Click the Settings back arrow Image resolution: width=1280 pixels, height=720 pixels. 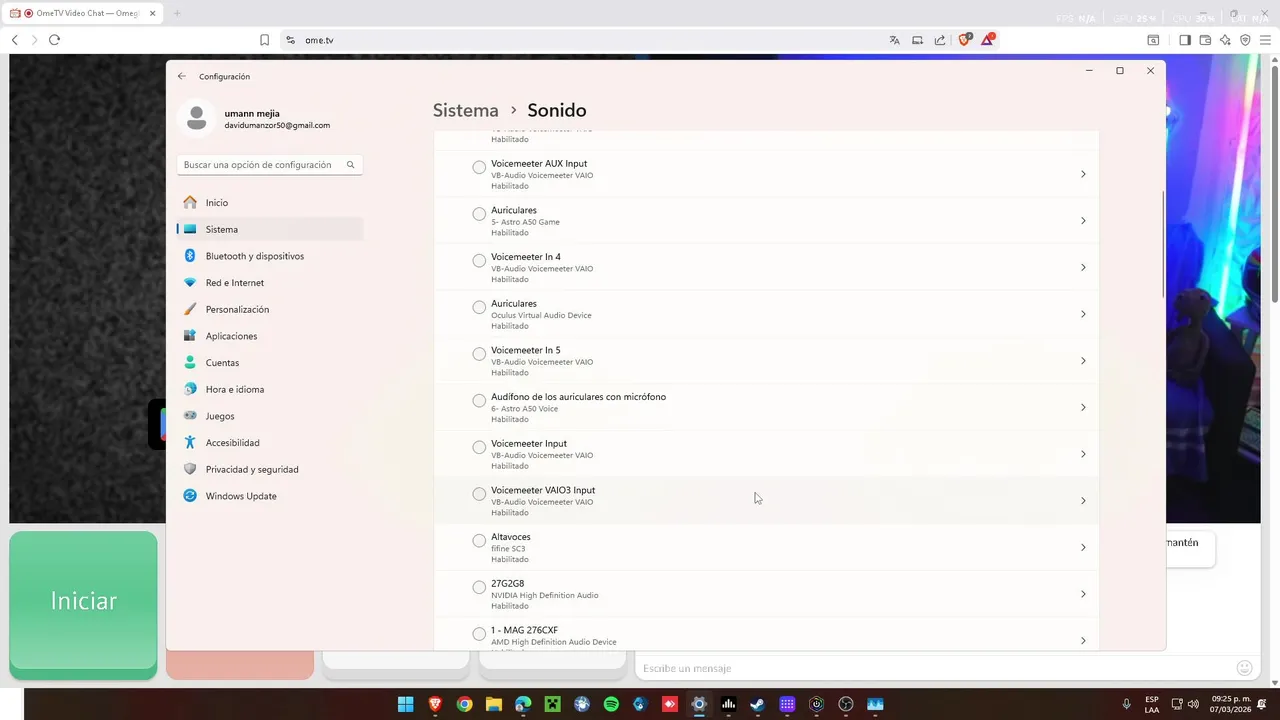click(182, 76)
